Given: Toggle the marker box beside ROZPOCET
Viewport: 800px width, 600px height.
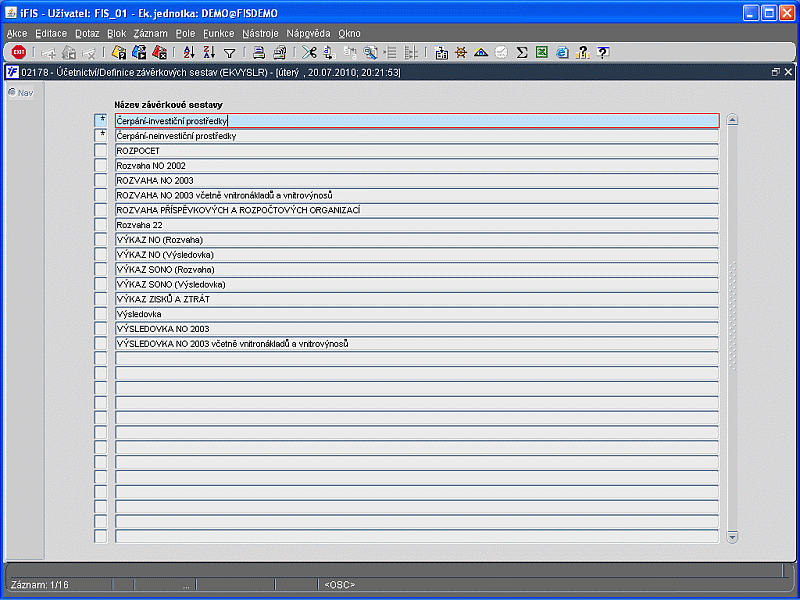Looking at the screenshot, I should pyautogui.click(x=101, y=150).
